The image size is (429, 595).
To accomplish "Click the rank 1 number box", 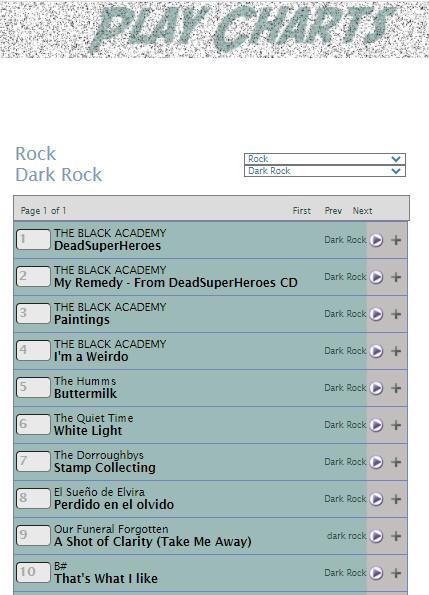I will [33, 239].
